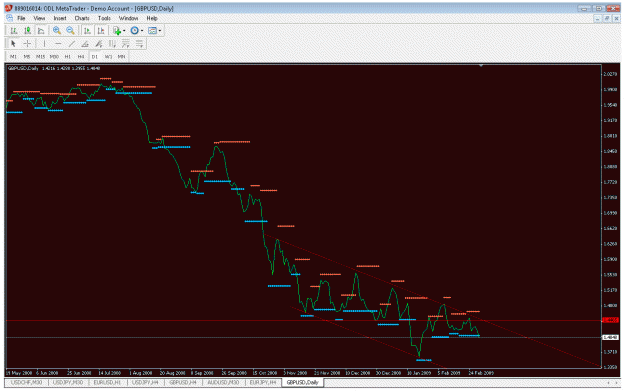Set timeframe to W1

[x=108, y=57]
